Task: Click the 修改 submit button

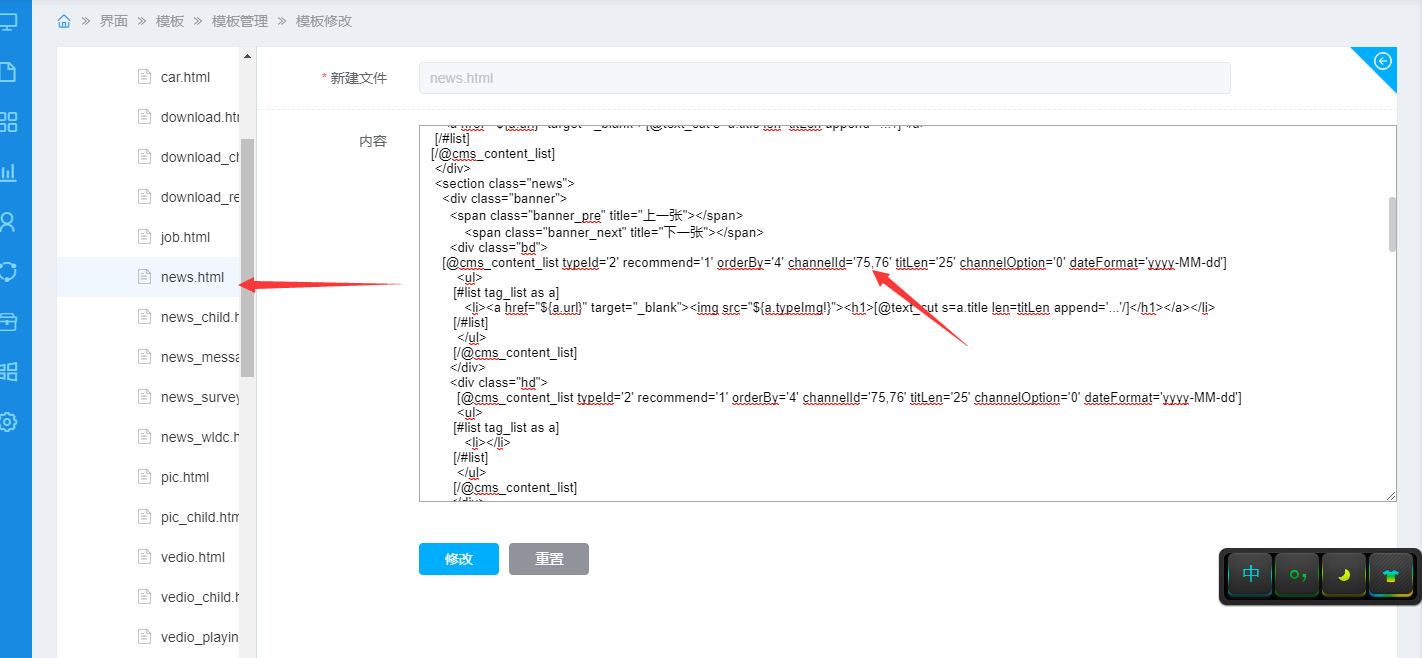Action: (x=459, y=559)
